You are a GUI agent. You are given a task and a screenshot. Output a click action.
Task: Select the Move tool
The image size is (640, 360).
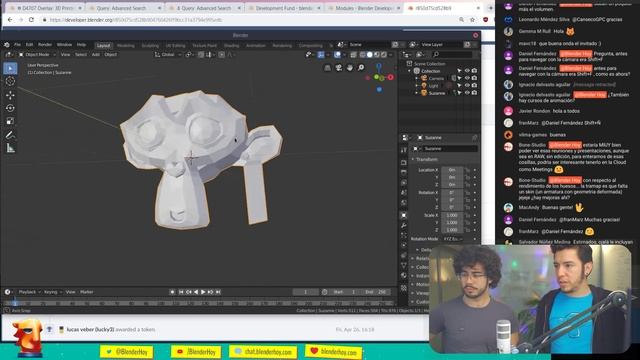click(10, 95)
